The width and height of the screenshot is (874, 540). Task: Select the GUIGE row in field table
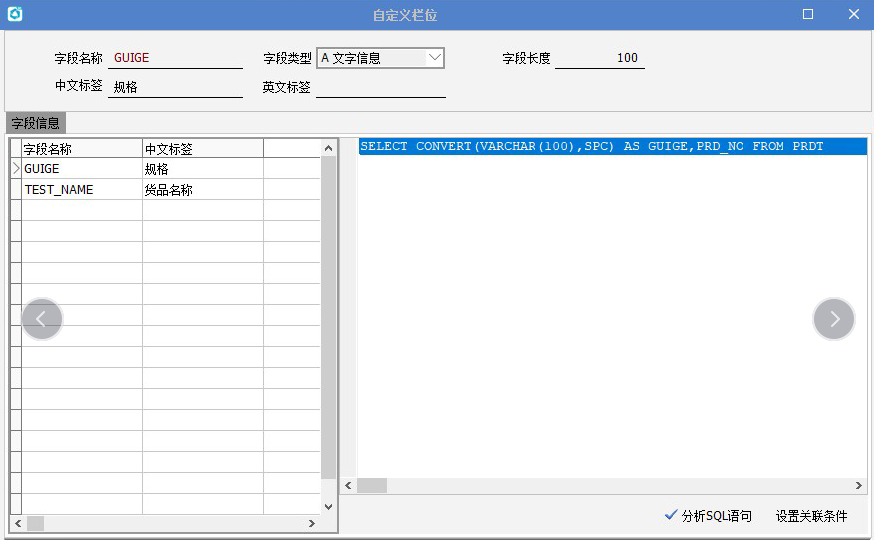80,169
